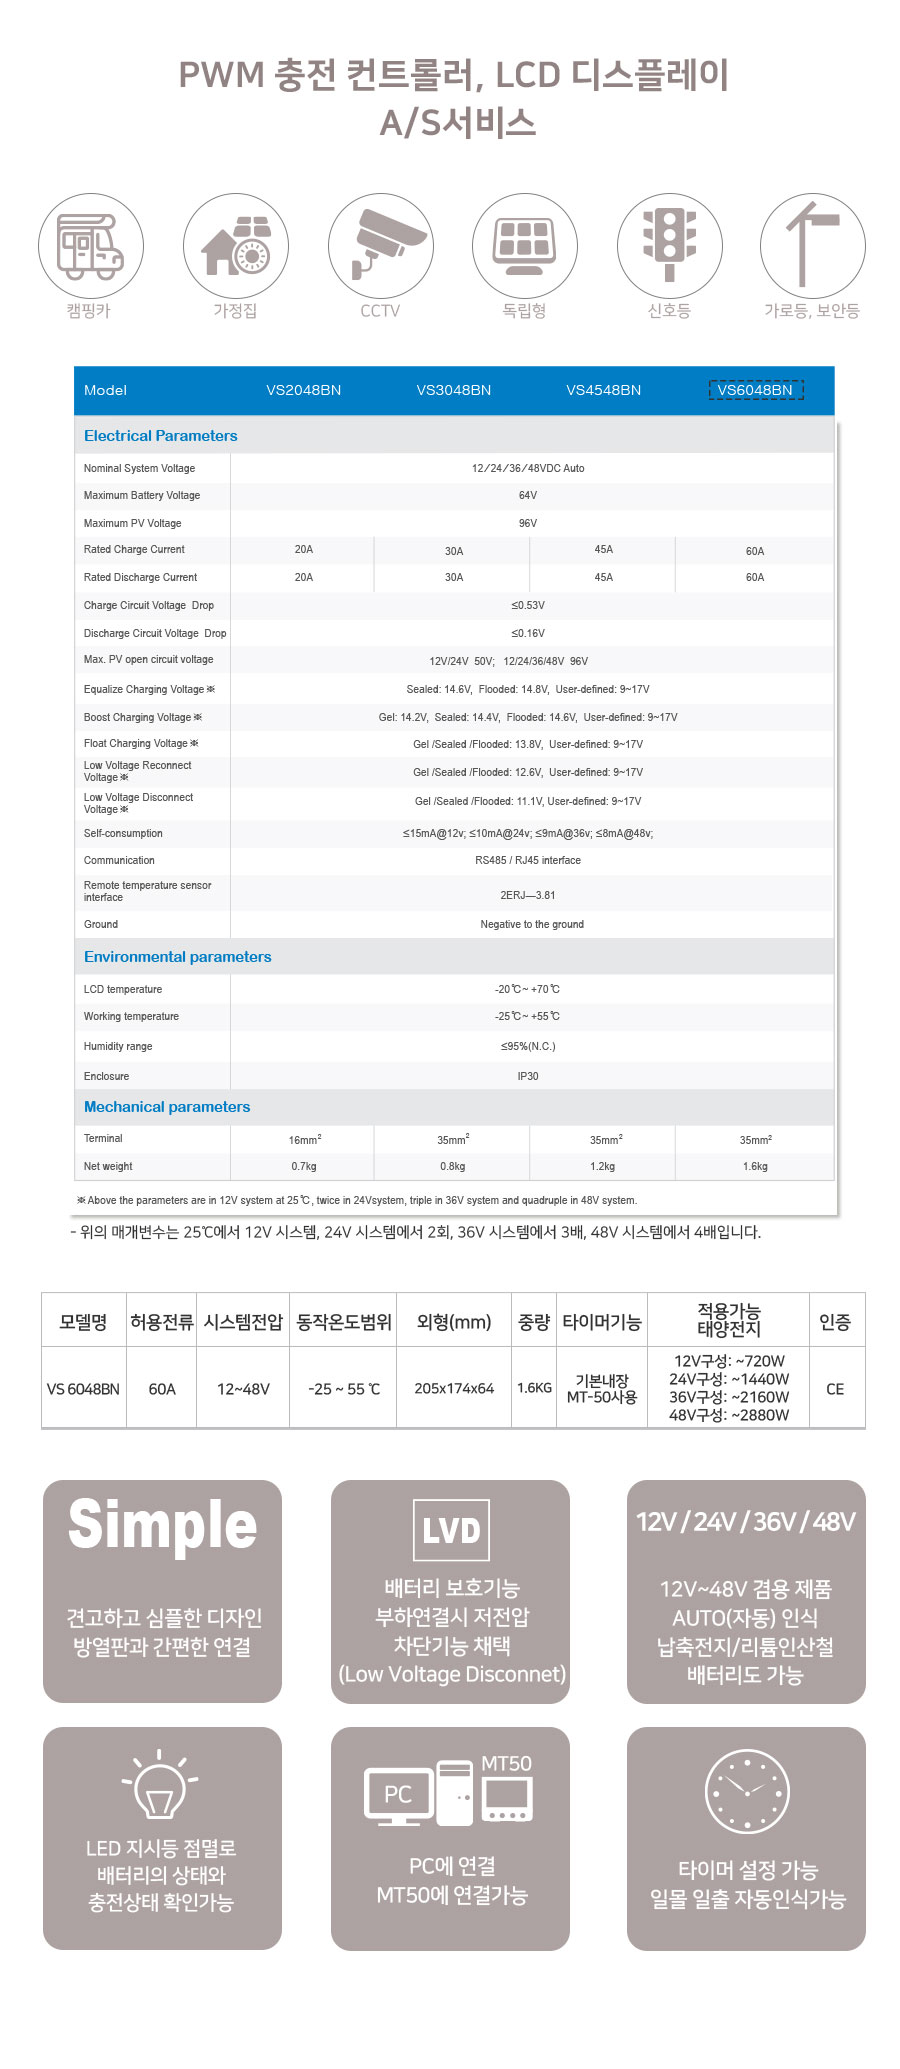The height and width of the screenshot is (2069, 900).
Task: Click the '≤0.53V' charge circuit drop value
Action: (528, 605)
